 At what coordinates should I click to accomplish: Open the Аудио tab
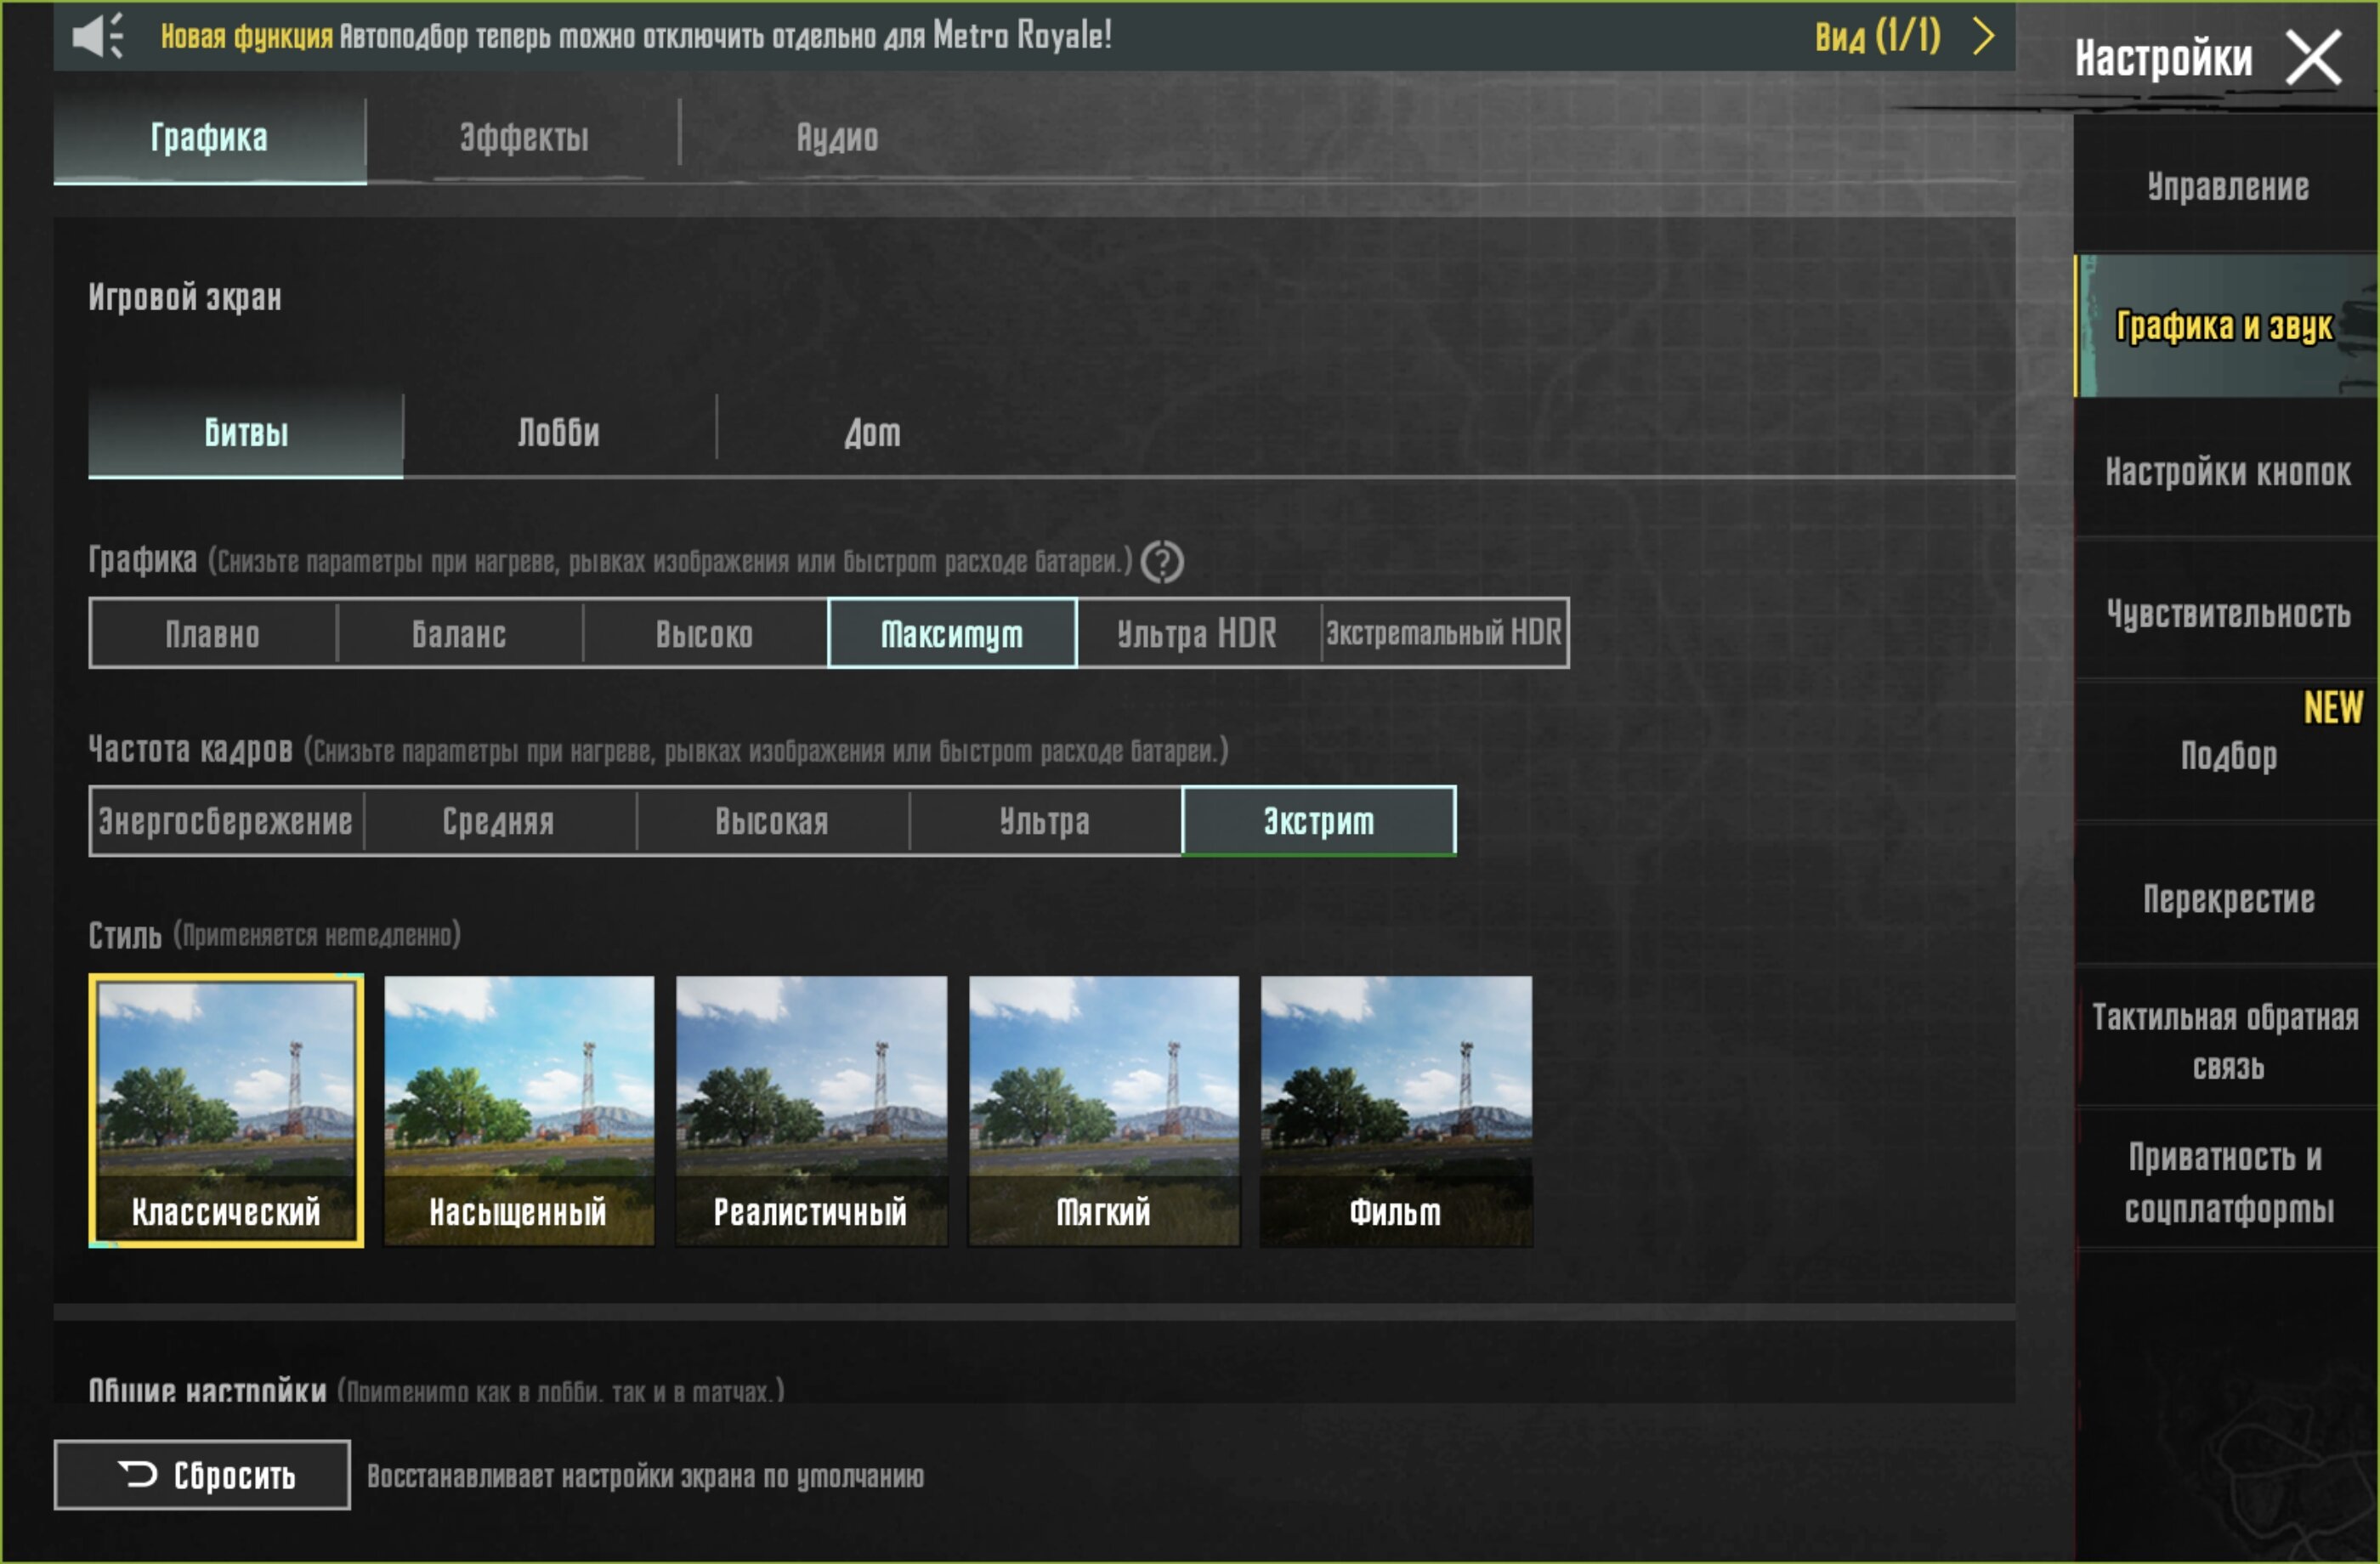(x=838, y=138)
